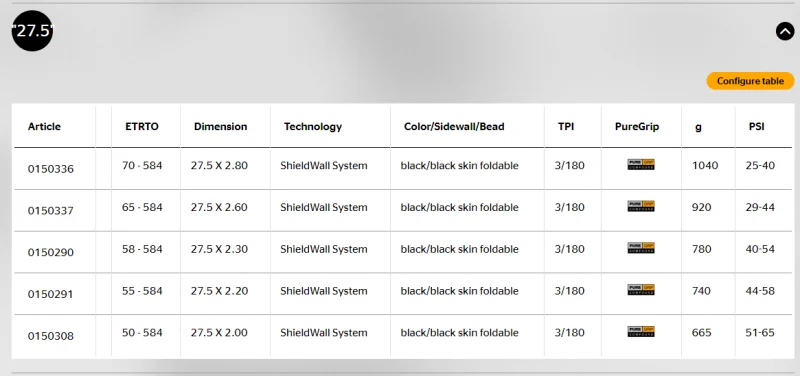The height and width of the screenshot is (376, 800).
Task: Click the TPI column header
Action: tap(566, 127)
